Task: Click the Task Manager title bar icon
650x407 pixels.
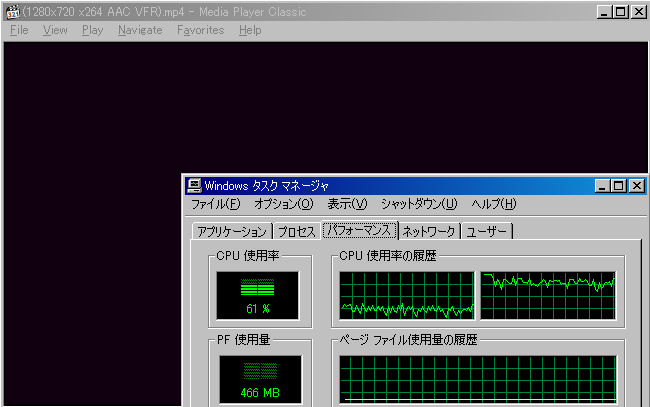Action: pyautogui.click(x=194, y=185)
